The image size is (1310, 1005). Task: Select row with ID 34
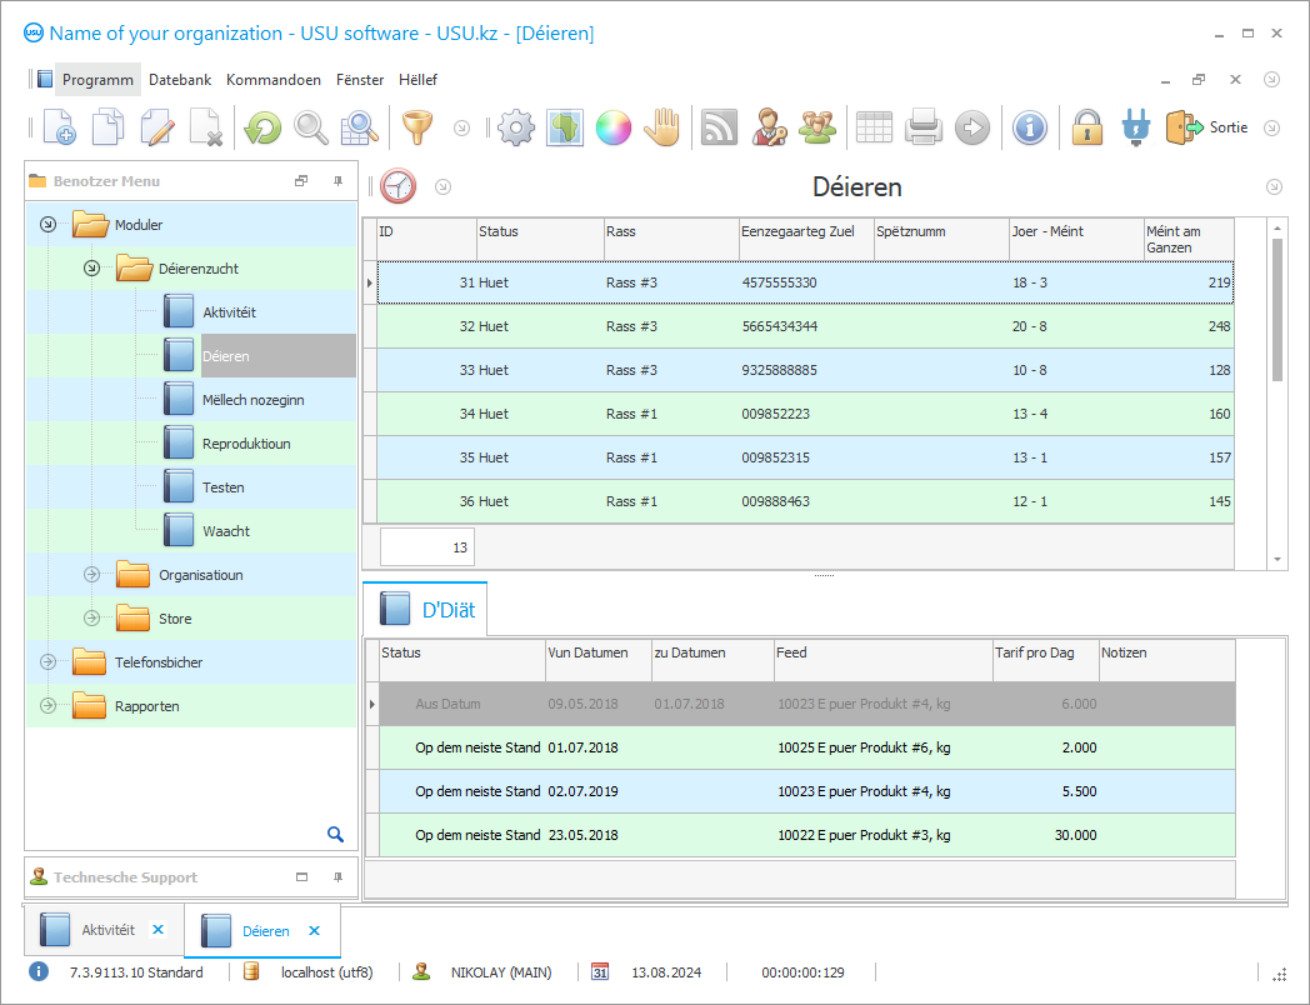(x=805, y=414)
